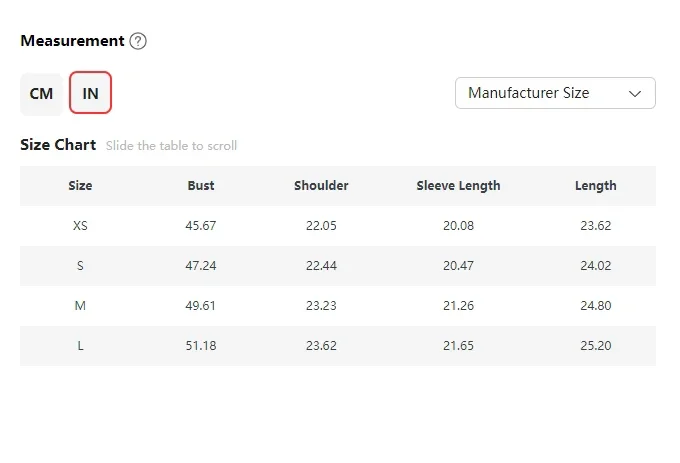Select the M size row
Image resolution: width=680 pixels, height=463 pixels.
click(x=80, y=305)
